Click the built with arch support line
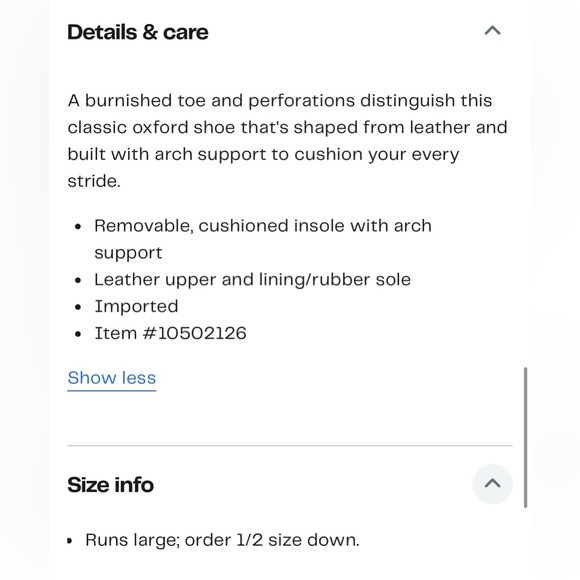This screenshot has height=580, width=580. coord(263,155)
